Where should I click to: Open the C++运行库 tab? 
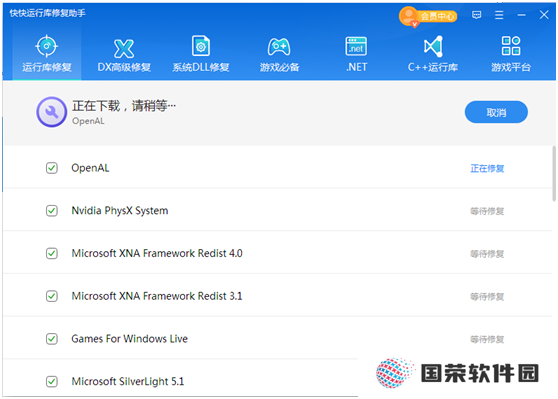click(x=433, y=54)
